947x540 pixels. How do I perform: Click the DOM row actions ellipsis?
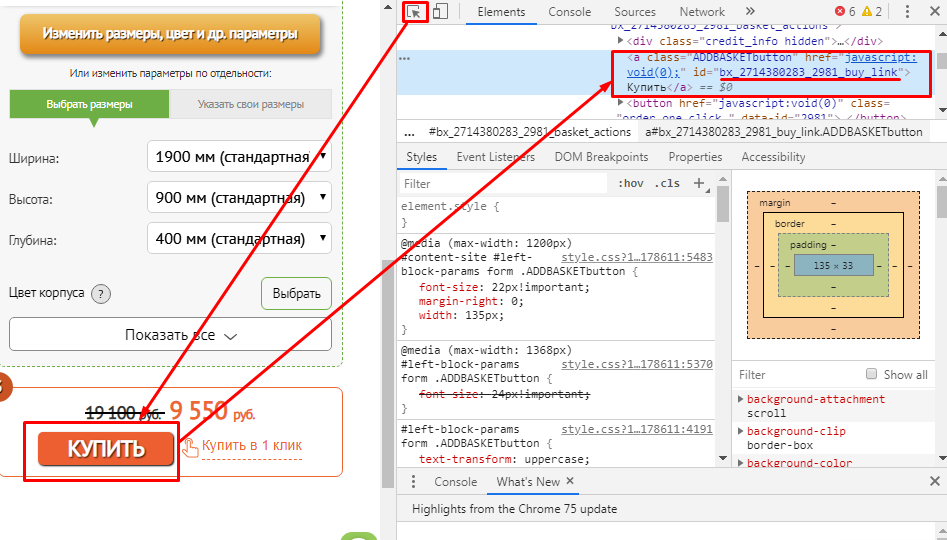pos(405,58)
